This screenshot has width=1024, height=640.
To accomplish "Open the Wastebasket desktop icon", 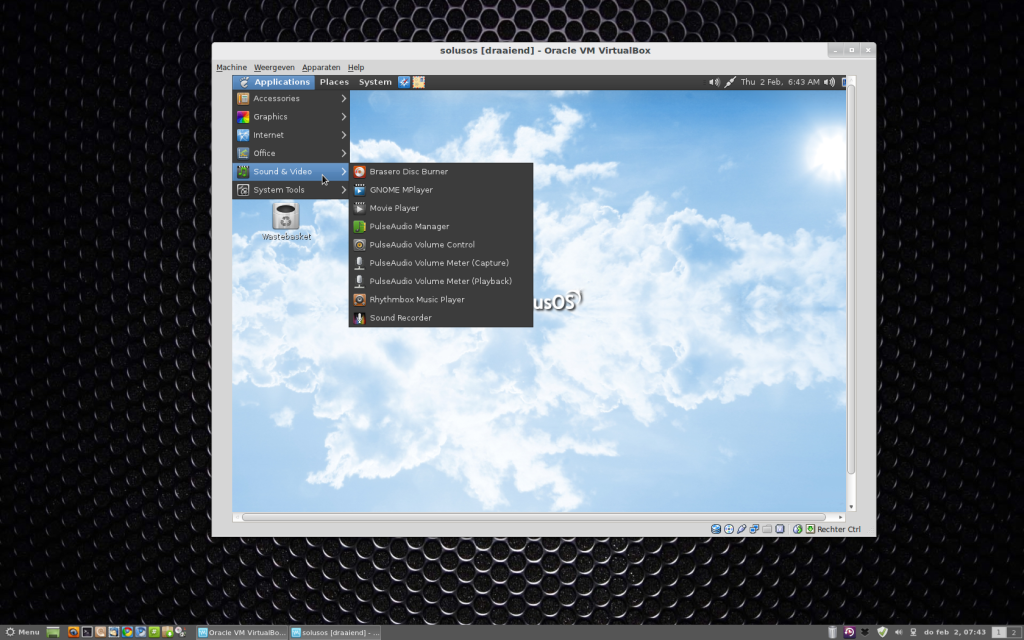I will point(286,221).
